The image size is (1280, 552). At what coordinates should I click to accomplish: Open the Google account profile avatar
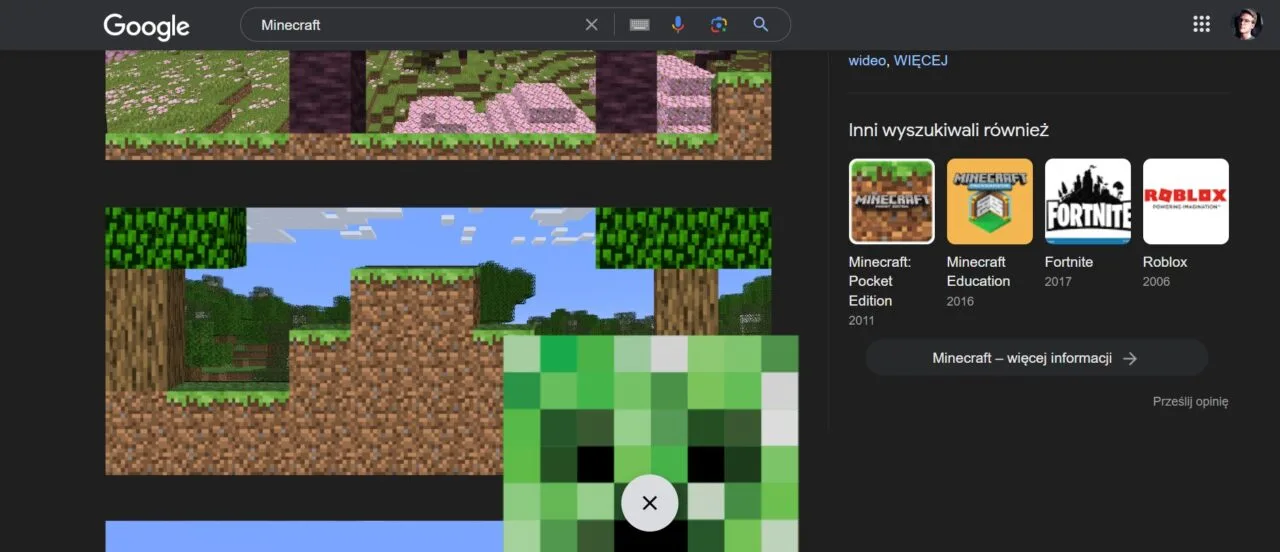tap(1246, 25)
